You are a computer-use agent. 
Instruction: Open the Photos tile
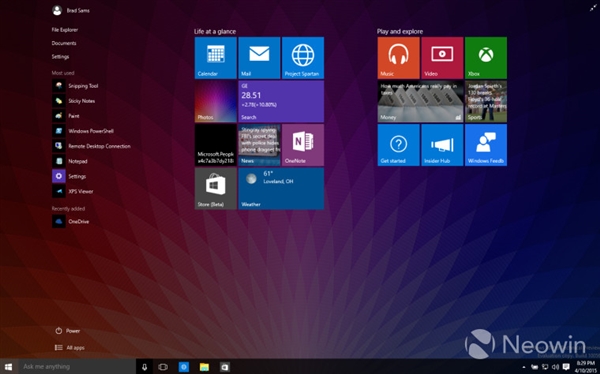point(215,101)
